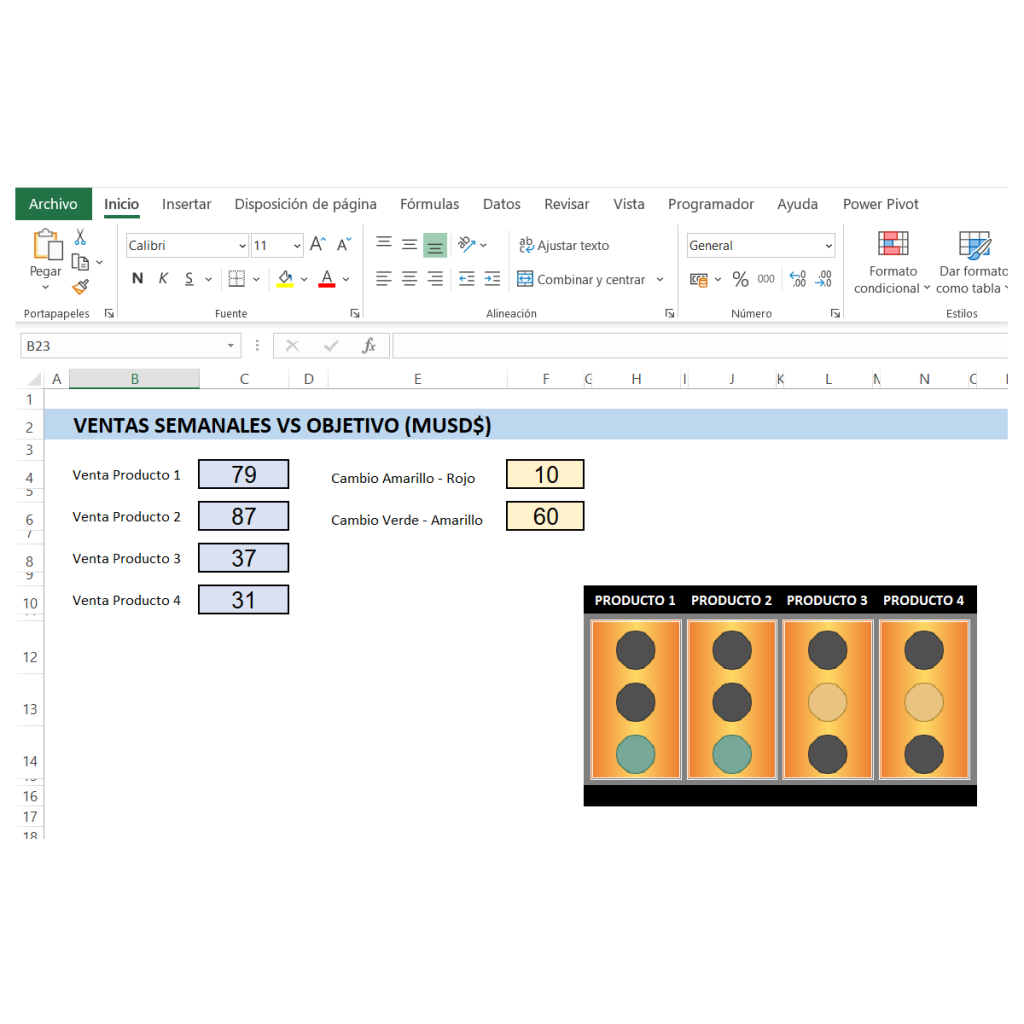Switch to the Fórmulas ribbon tab
This screenshot has width=1024, height=1024.
tap(429, 204)
